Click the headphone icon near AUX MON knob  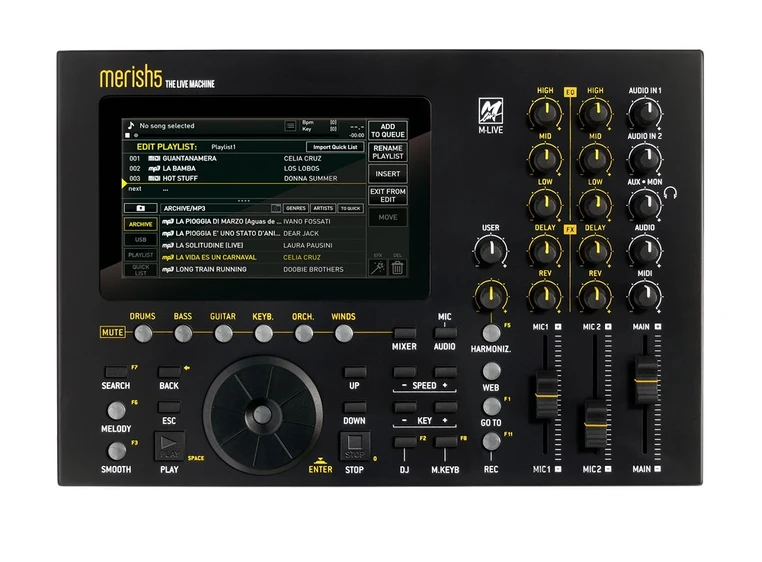[670, 193]
